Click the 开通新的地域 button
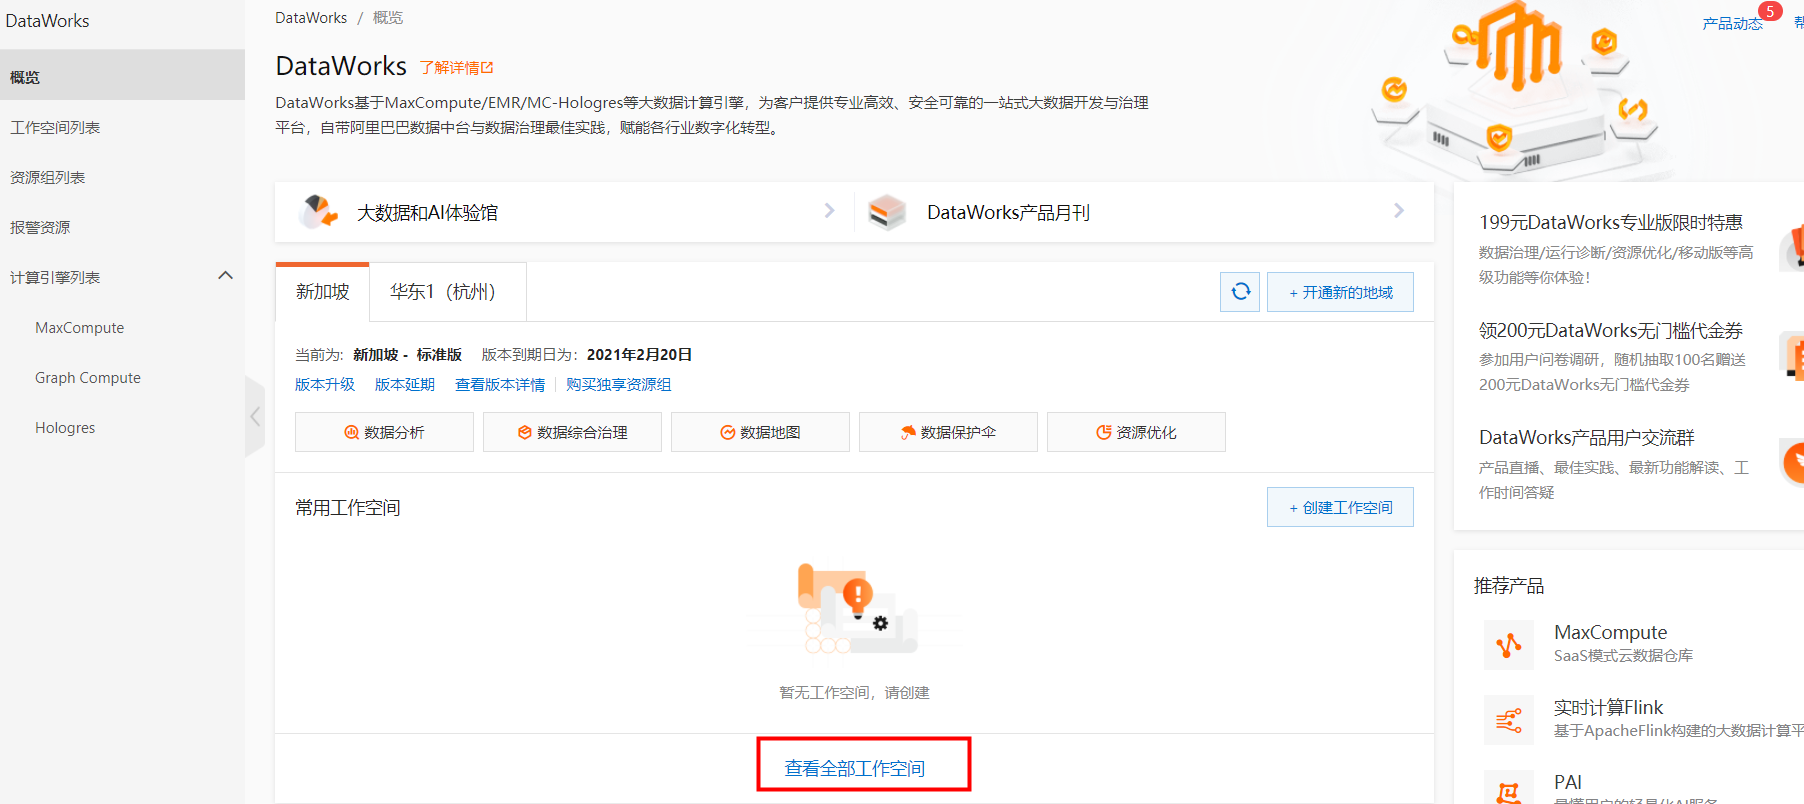Viewport: 1804px width, 804px height. click(1340, 292)
